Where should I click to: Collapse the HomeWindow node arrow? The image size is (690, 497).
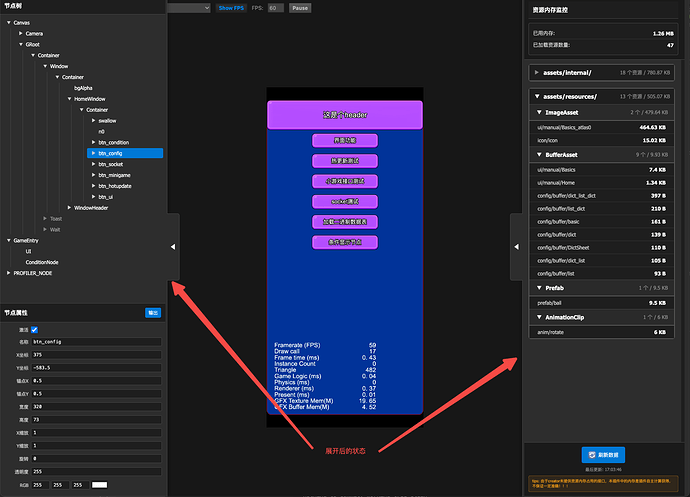point(69,99)
